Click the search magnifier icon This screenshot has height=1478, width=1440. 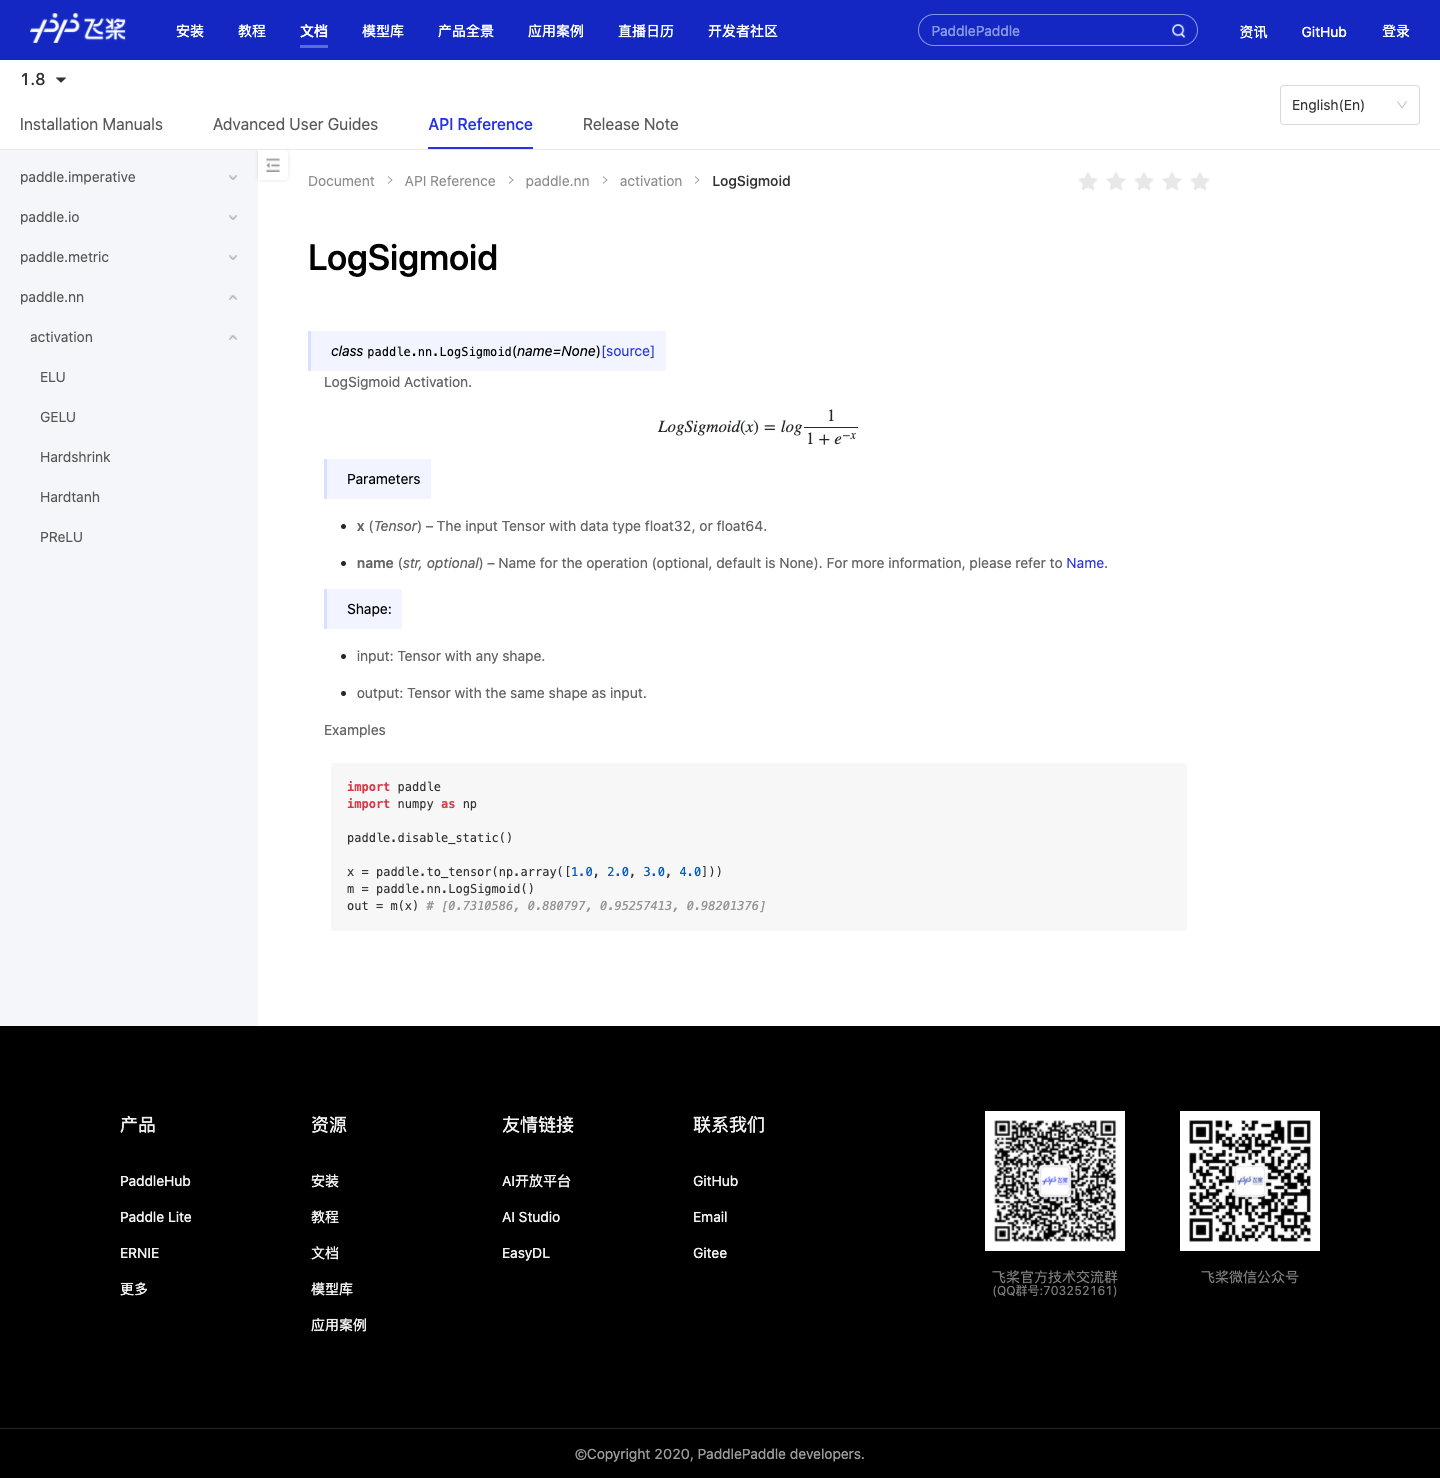1178,30
